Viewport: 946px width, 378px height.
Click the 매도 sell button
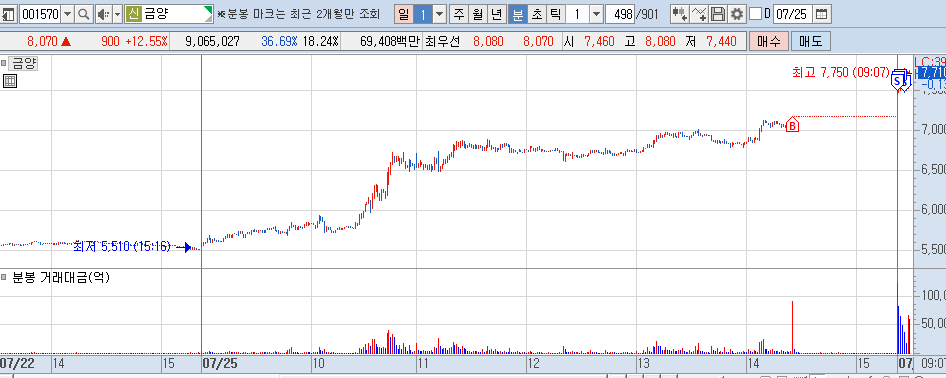(811, 42)
